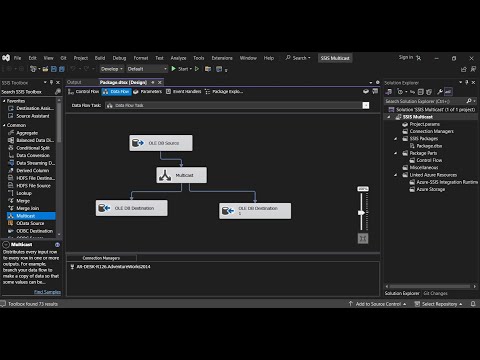The image size is (480, 360).
Task: Click Collapse All in Solution Explorer toolbar
Action: coord(421,92)
